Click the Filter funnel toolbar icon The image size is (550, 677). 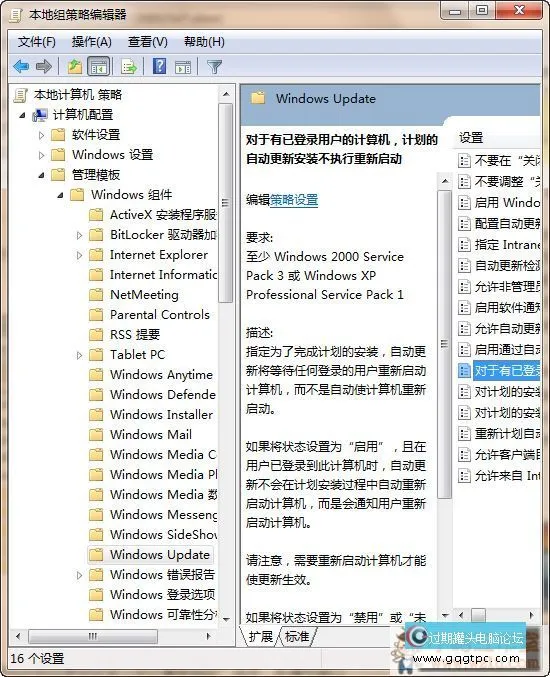tap(214, 66)
